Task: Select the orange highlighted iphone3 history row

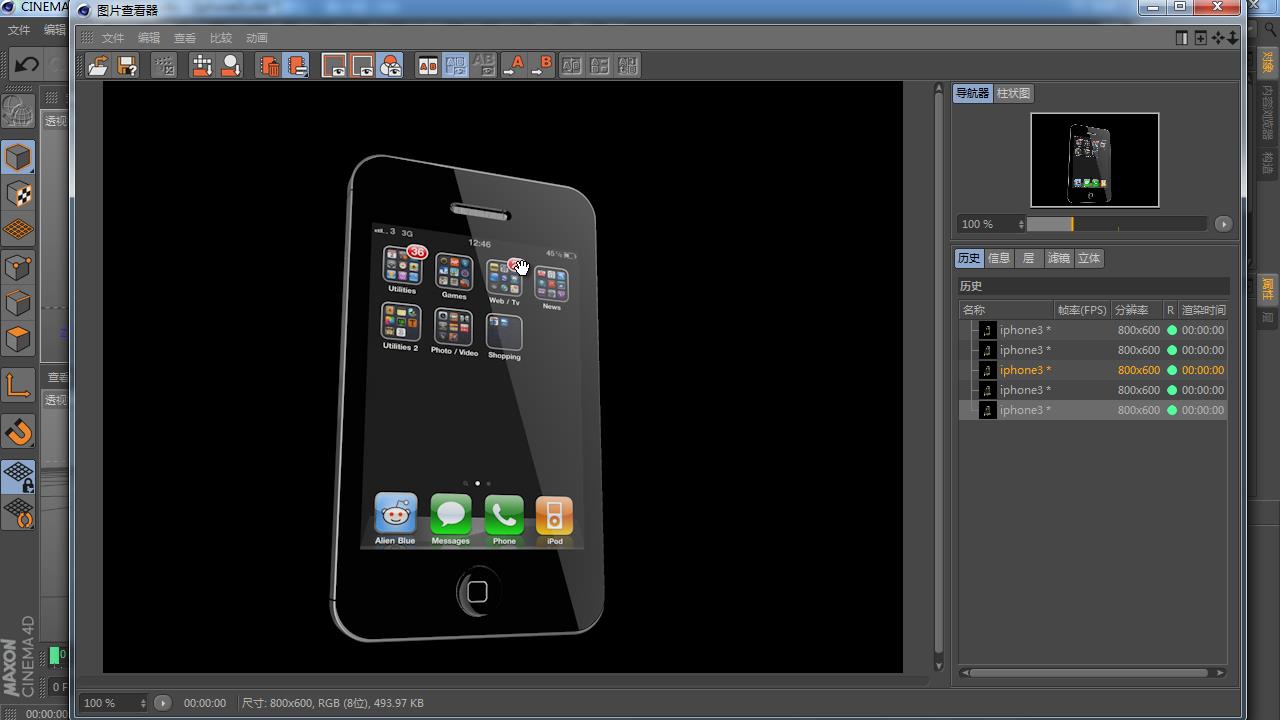Action: 1093,370
